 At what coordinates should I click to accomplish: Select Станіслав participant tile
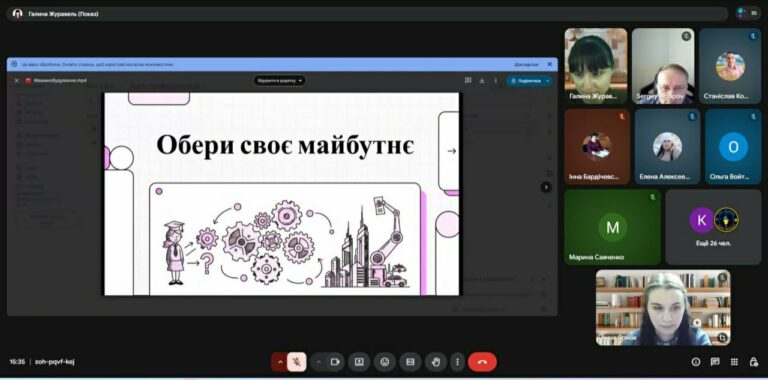pos(730,66)
